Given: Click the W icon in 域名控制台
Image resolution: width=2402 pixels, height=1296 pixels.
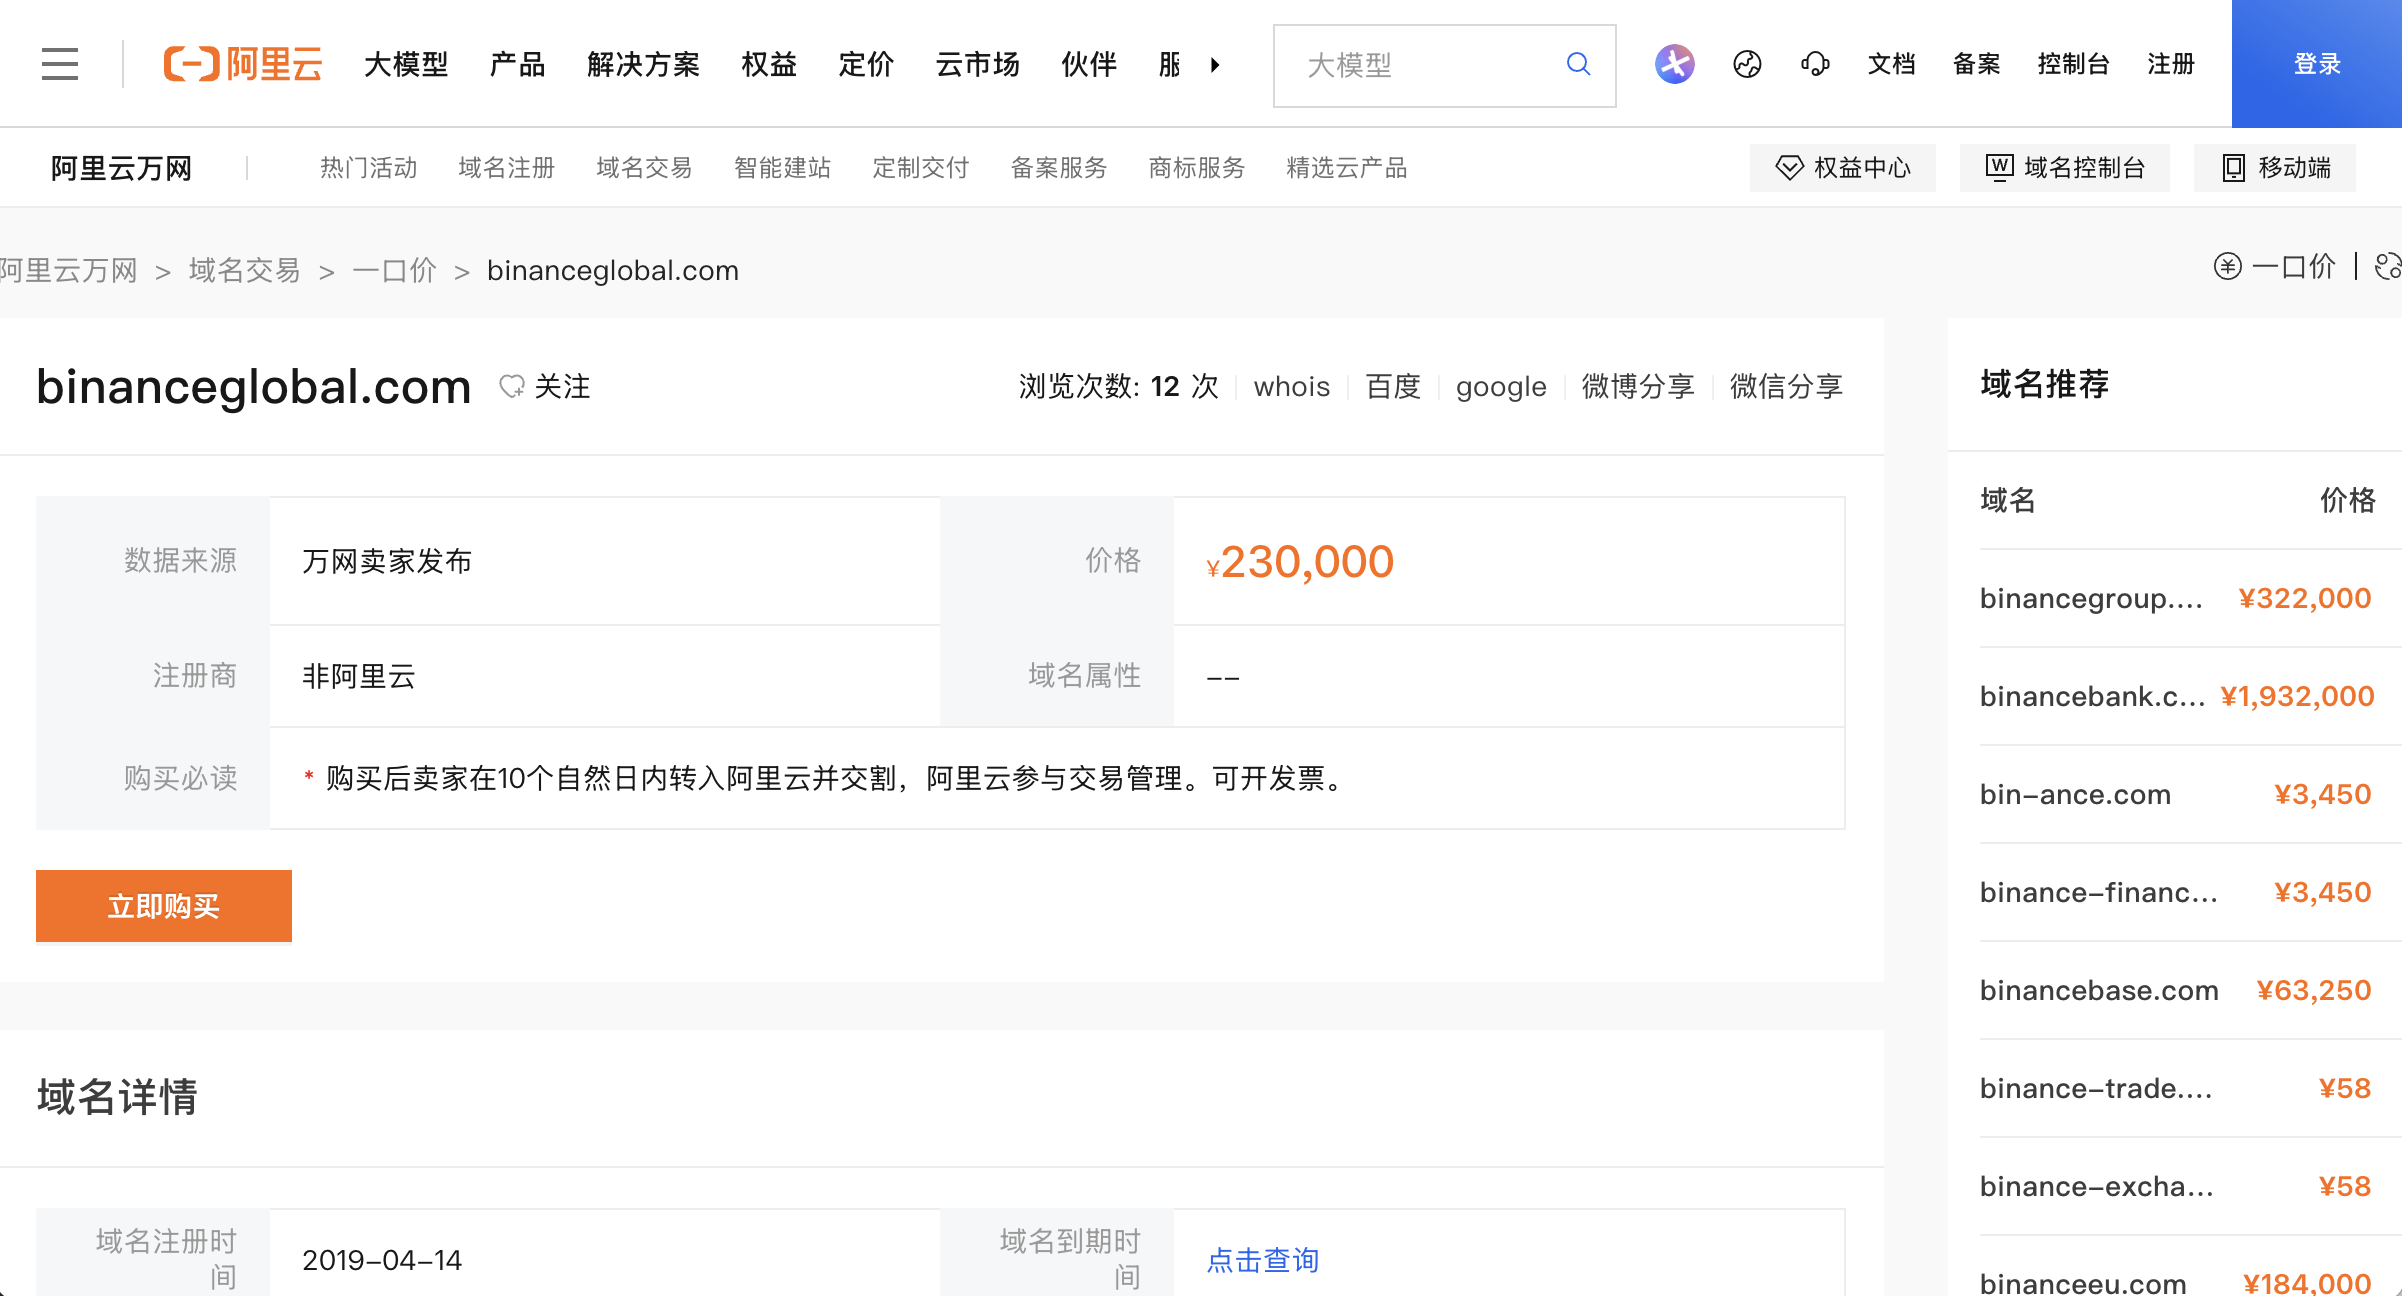Looking at the screenshot, I should 1999,167.
